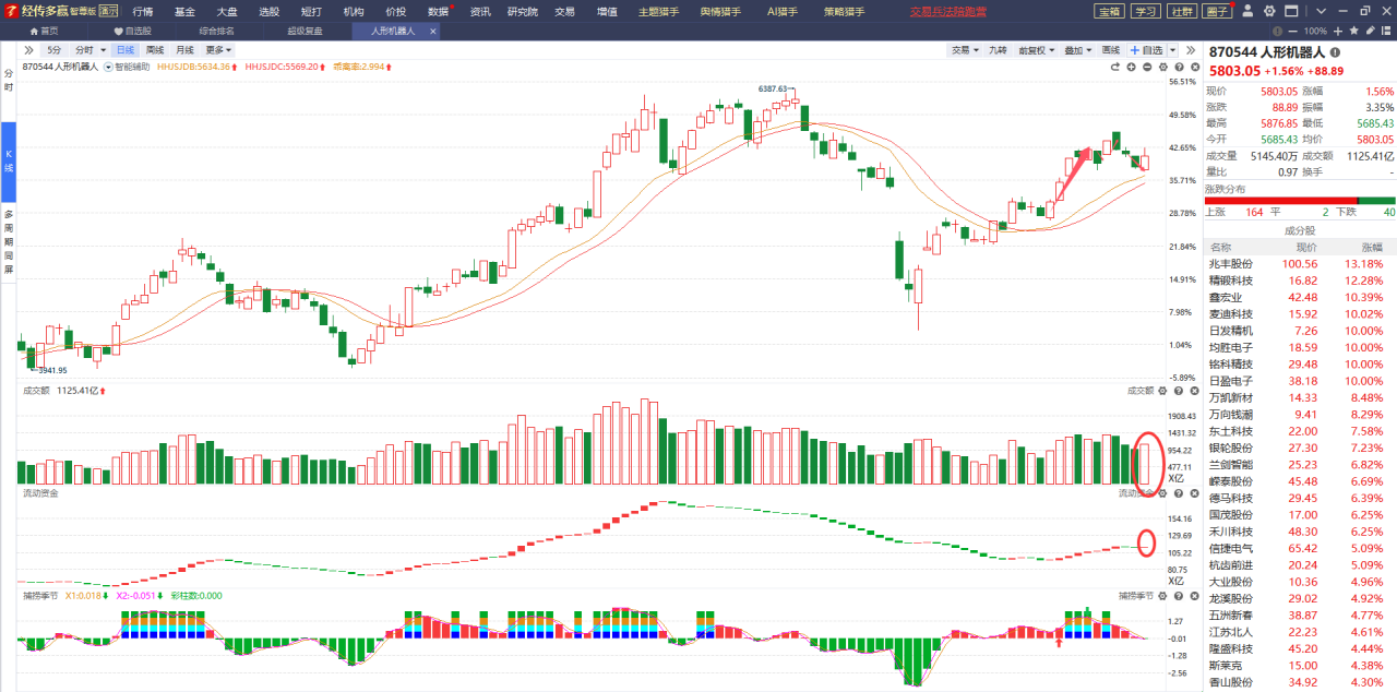
Task: Switch chart period to 5分
Action: click(54, 50)
